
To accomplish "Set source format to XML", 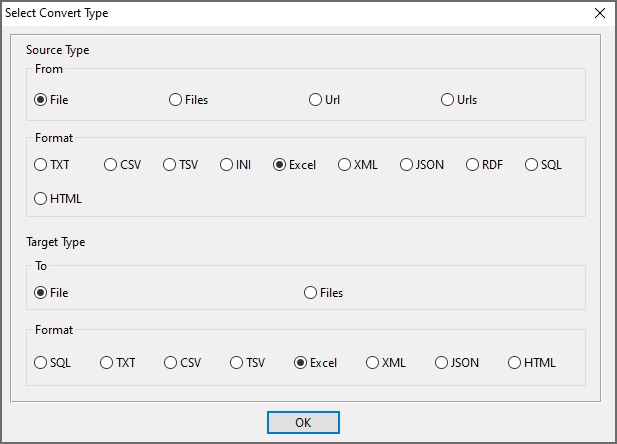I will (x=345, y=165).
